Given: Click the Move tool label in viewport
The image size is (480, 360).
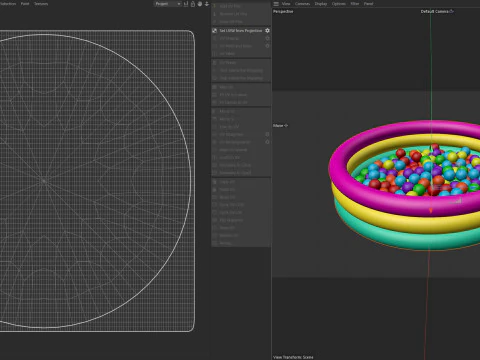Looking at the screenshot, I should 278,126.
